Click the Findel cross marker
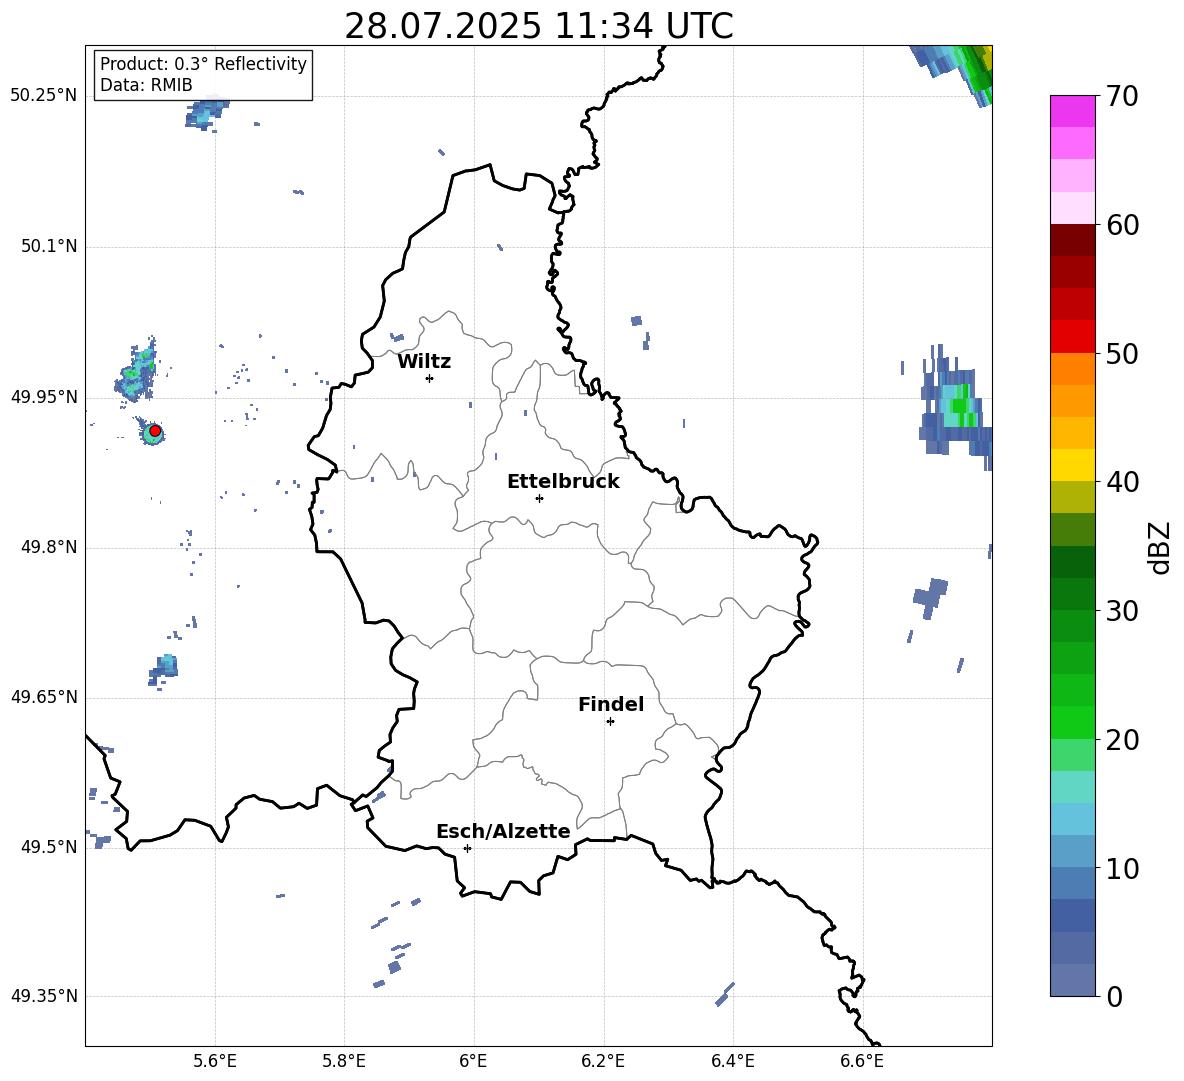The width and height of the screenshot is (1184, 1081). pyautogui.click(x=610, y=721)
